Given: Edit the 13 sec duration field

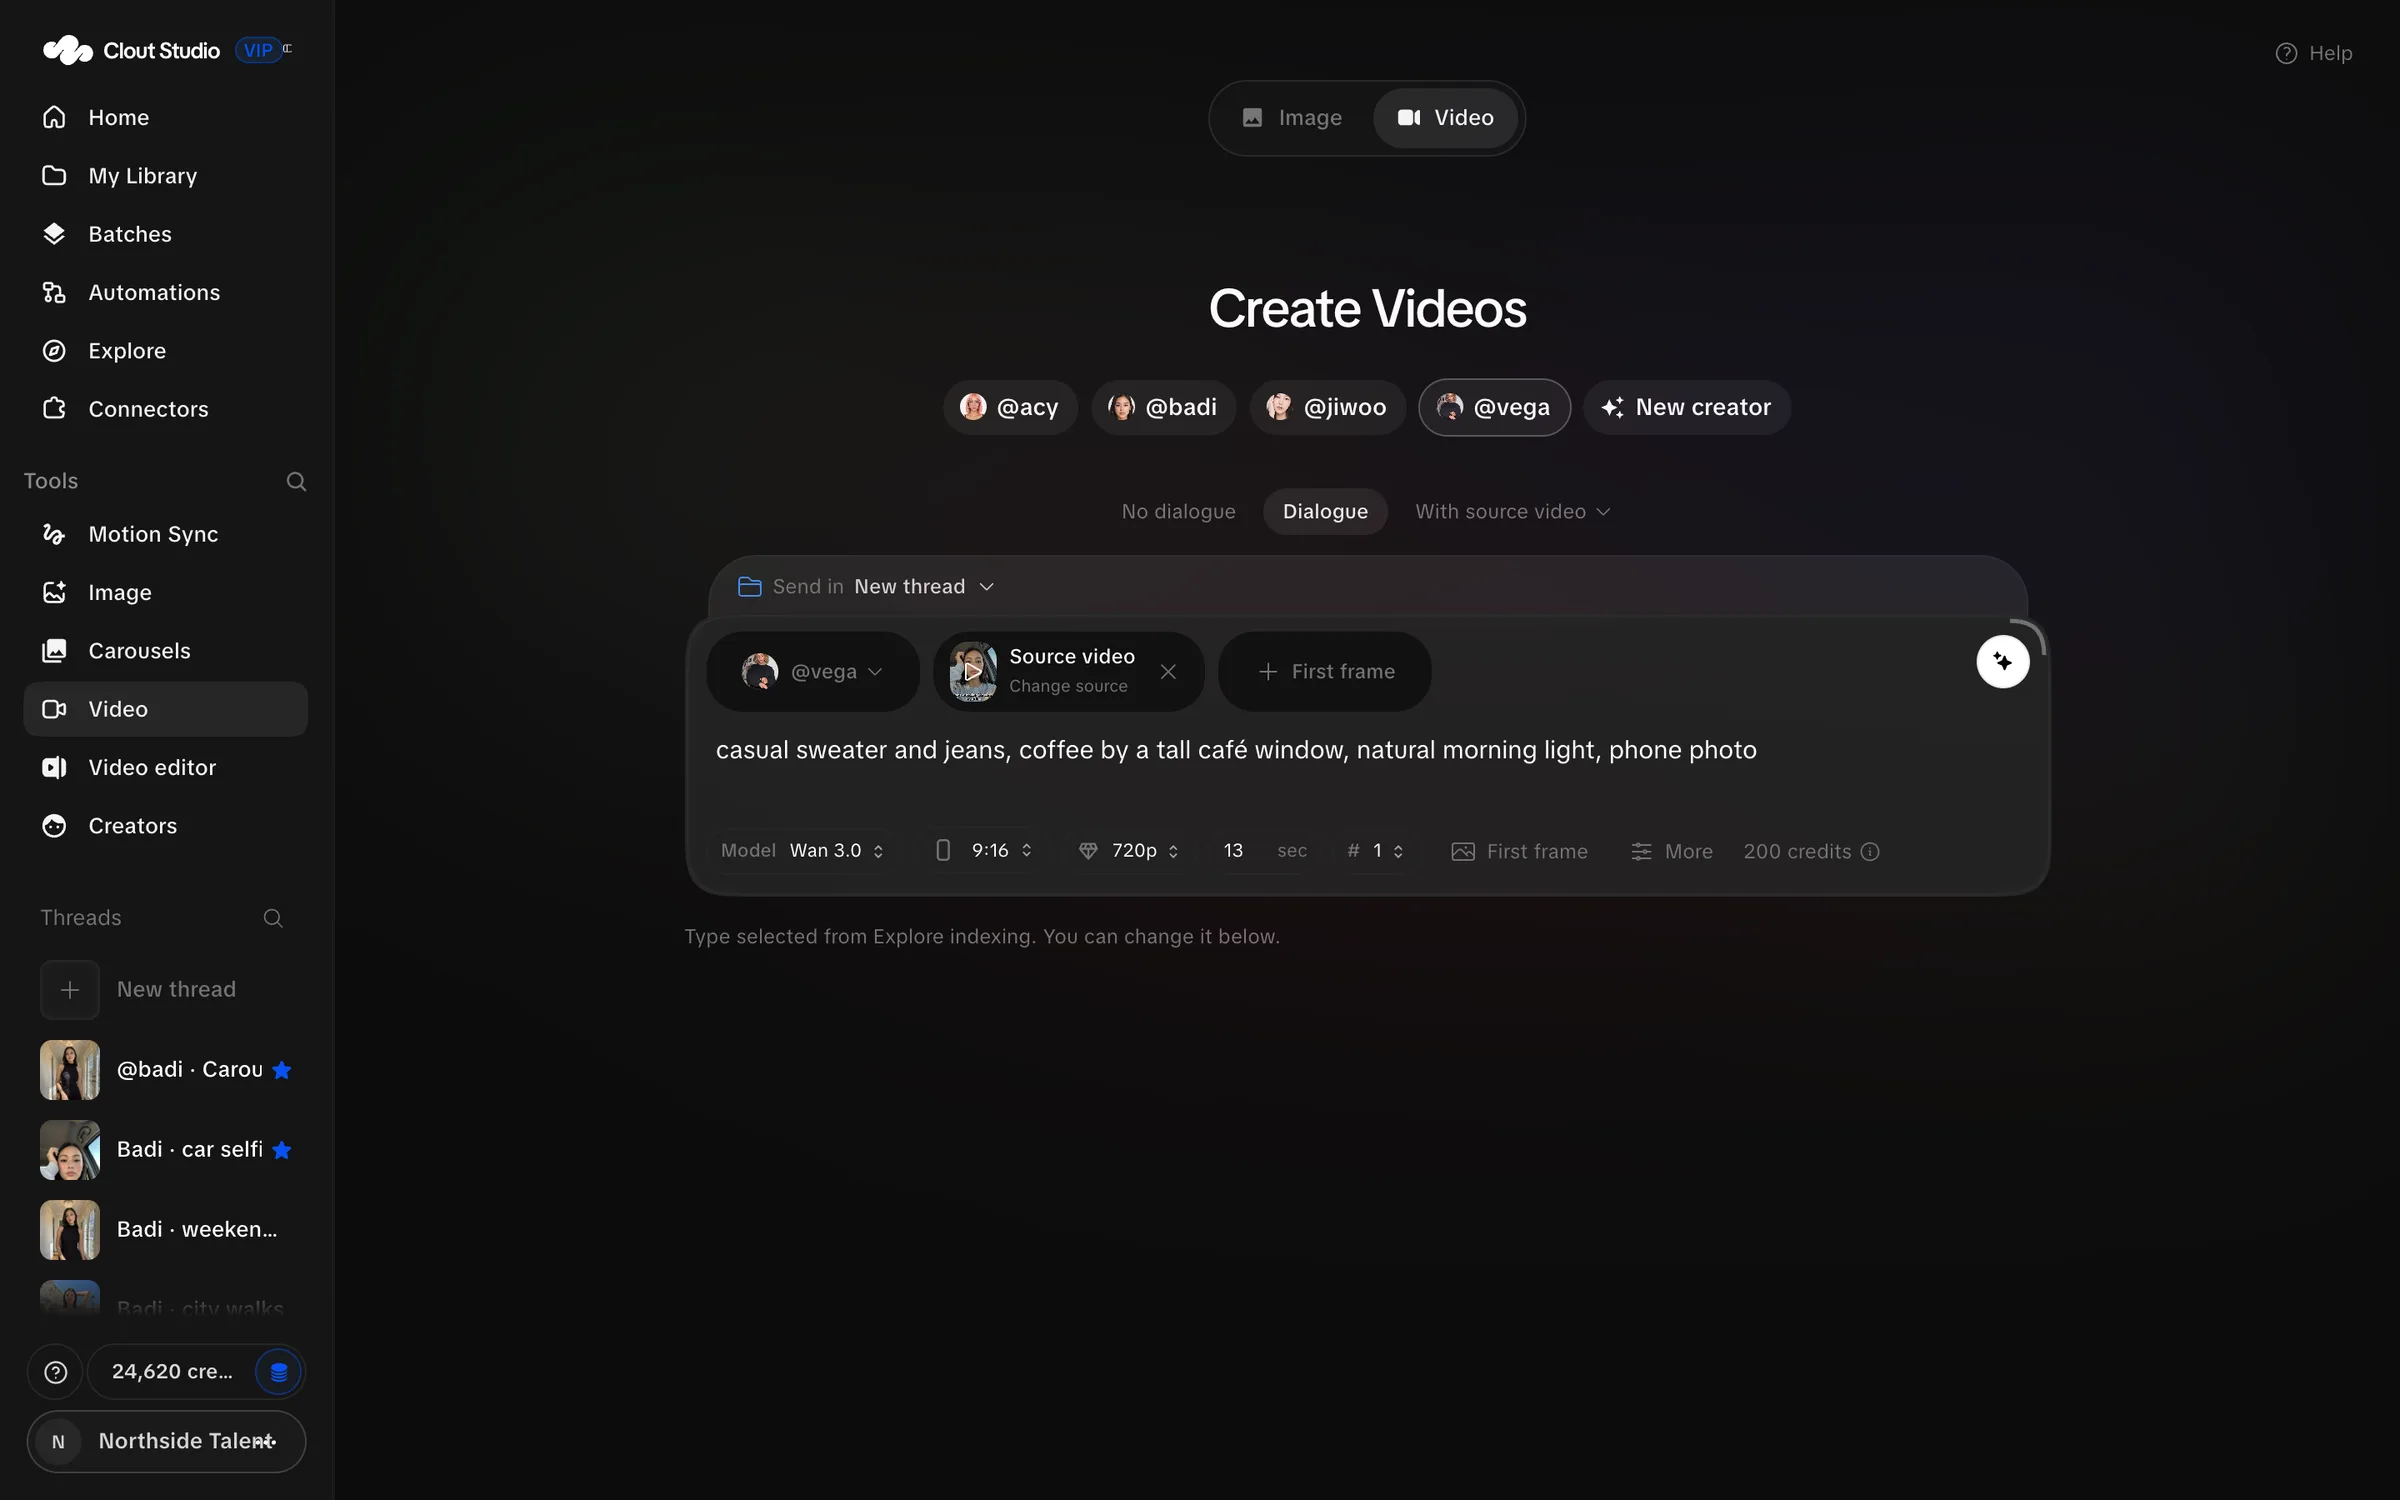Looking at the screenshot, I should pos(1263,851).
